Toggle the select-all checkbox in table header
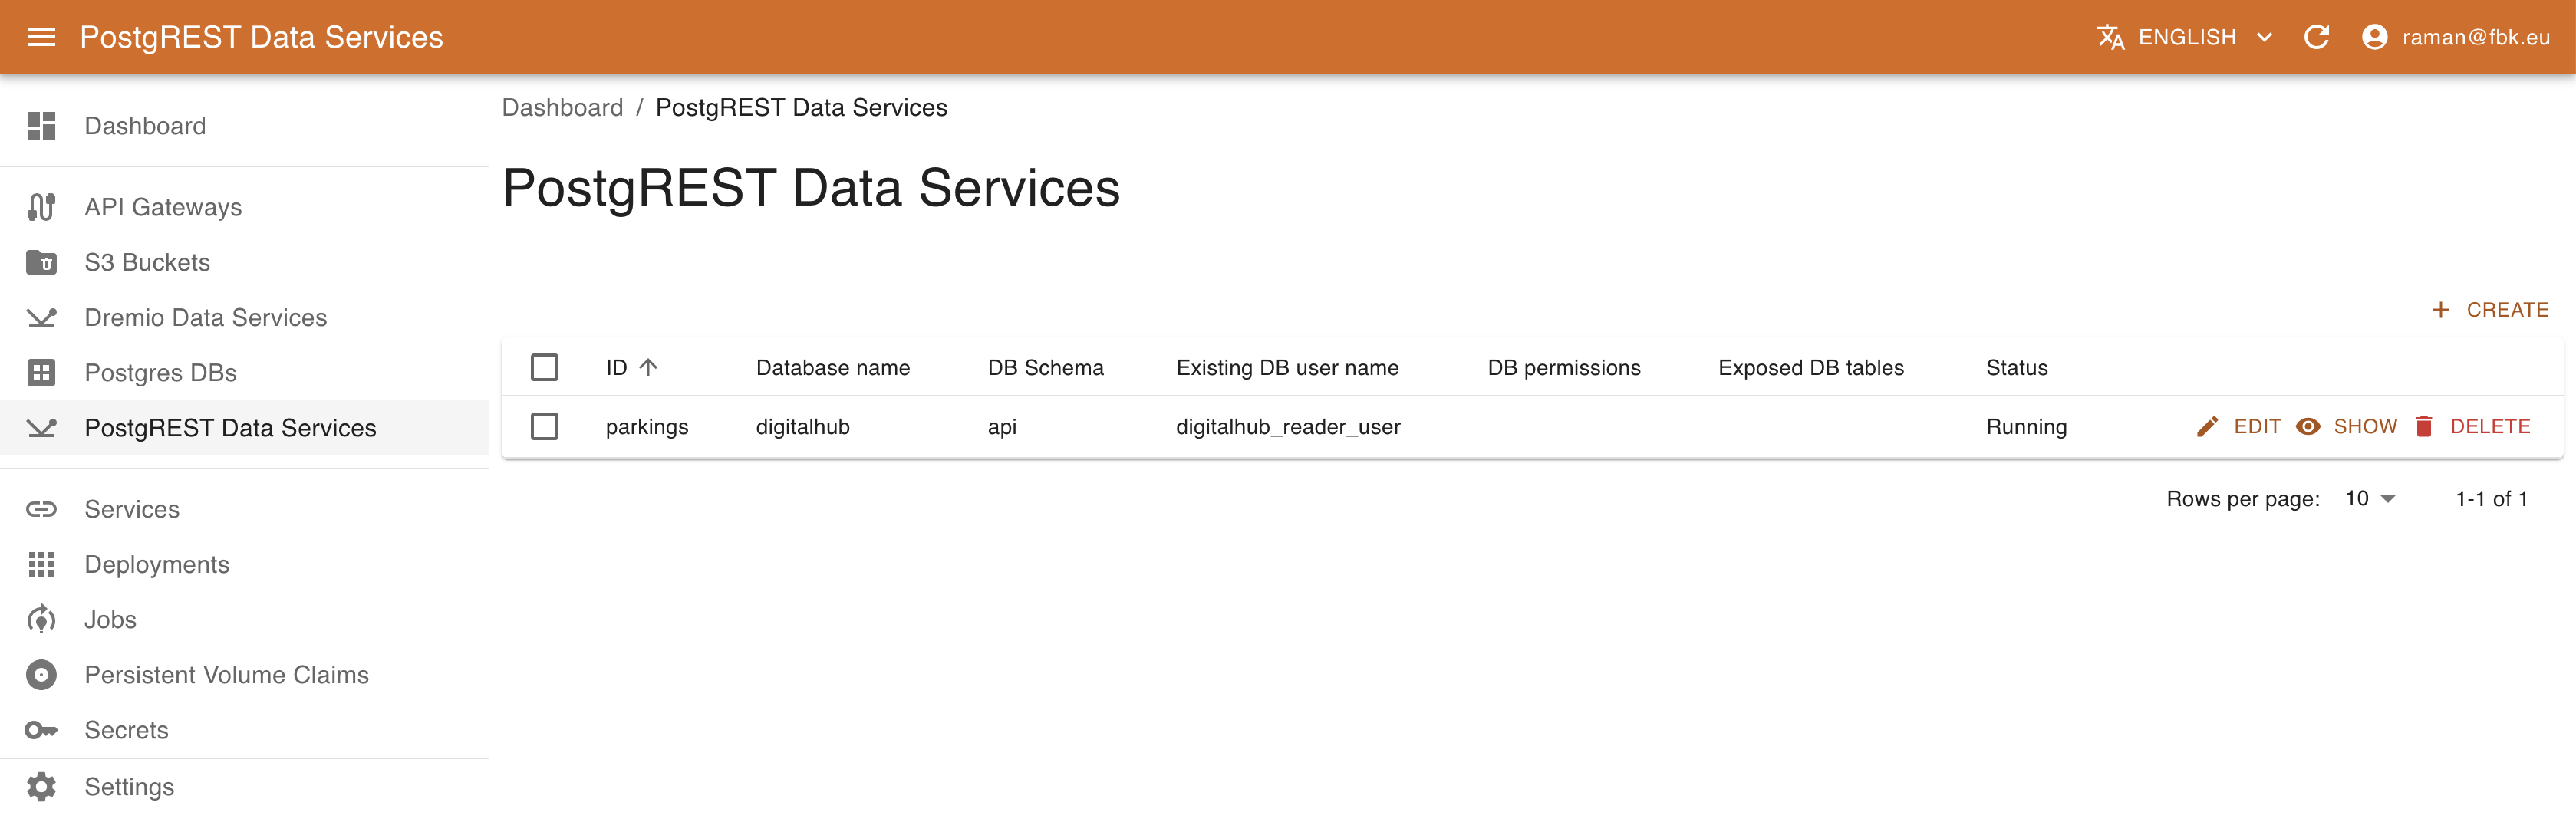Viewport: 2576px width, 822px height. [544, 367]
